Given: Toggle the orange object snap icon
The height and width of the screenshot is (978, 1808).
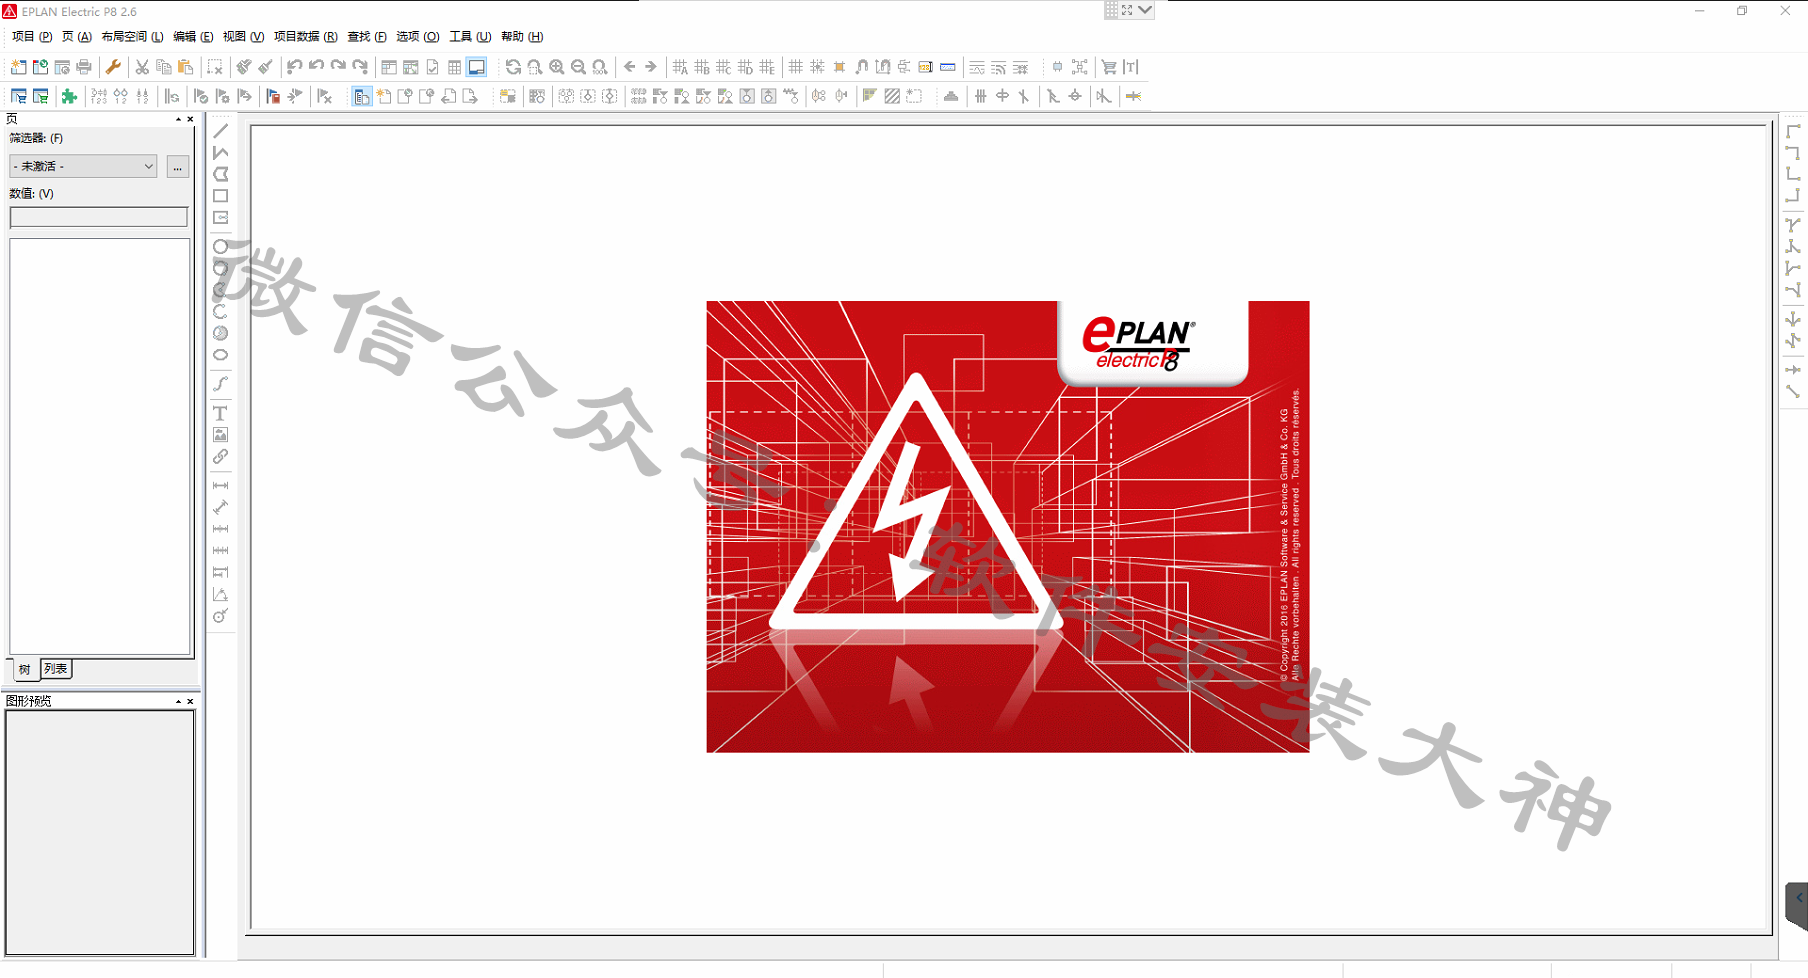Looking at the screenshot, I should coord(839,67).
